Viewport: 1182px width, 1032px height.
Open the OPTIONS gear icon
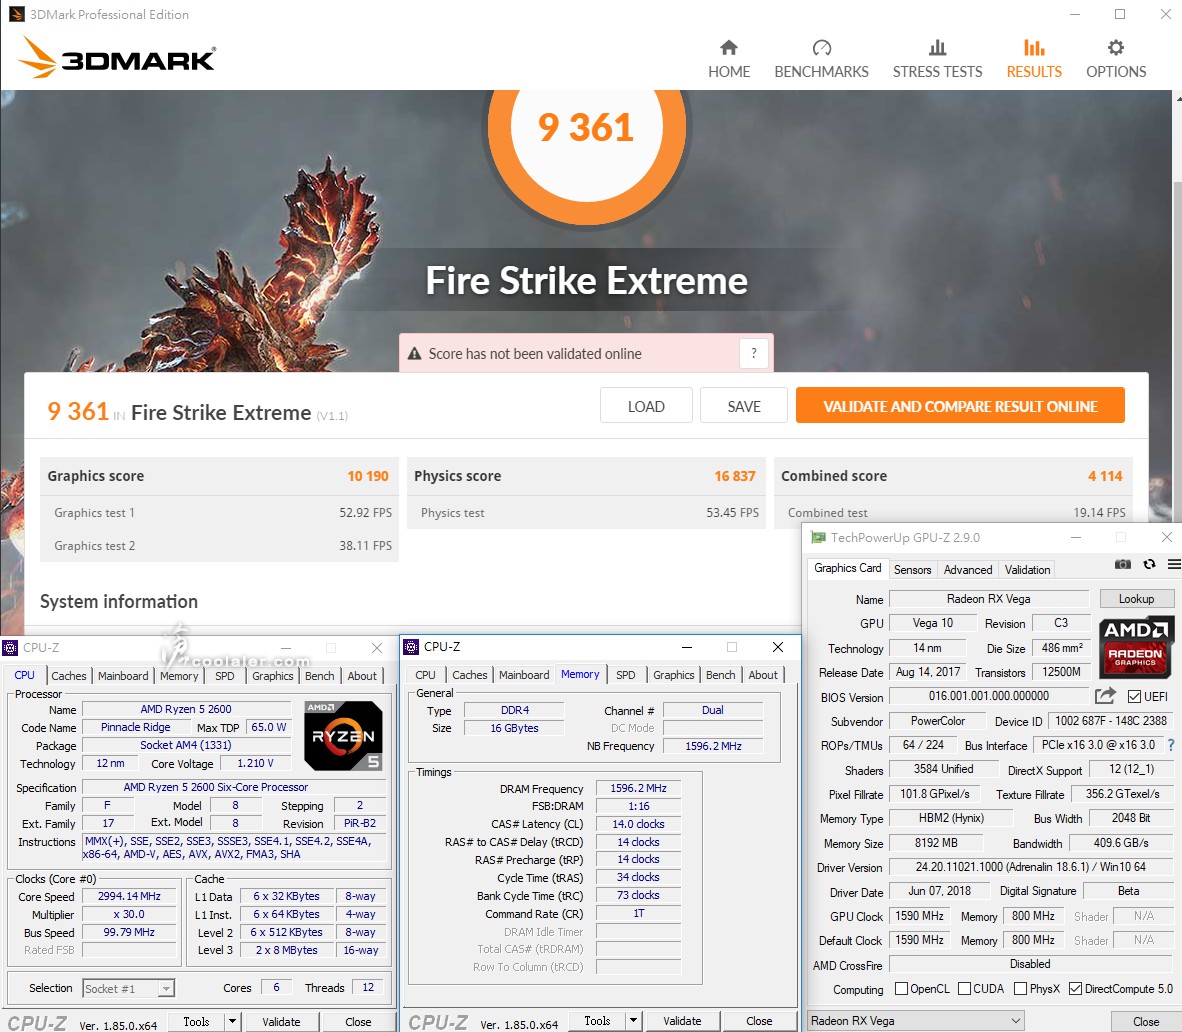[x=1116, y=48]
